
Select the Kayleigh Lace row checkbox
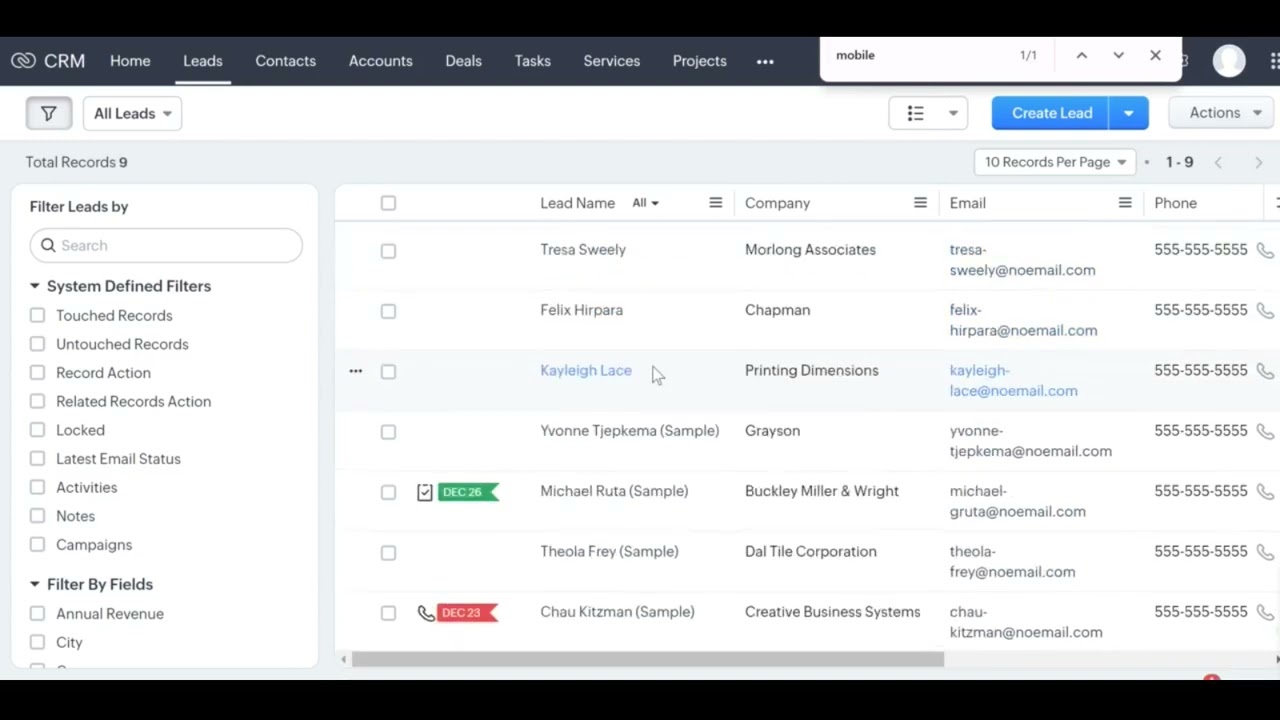tap(388, 371)
